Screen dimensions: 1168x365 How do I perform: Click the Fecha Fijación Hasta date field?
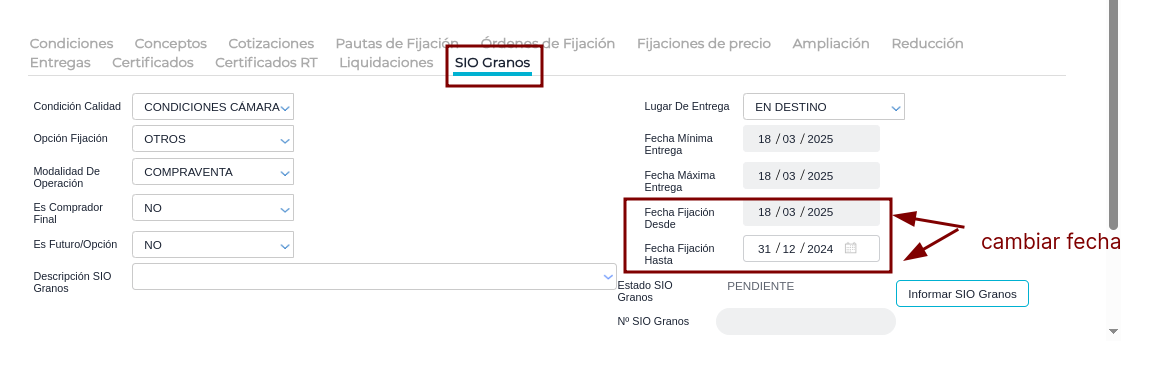[x=811, y=249]
